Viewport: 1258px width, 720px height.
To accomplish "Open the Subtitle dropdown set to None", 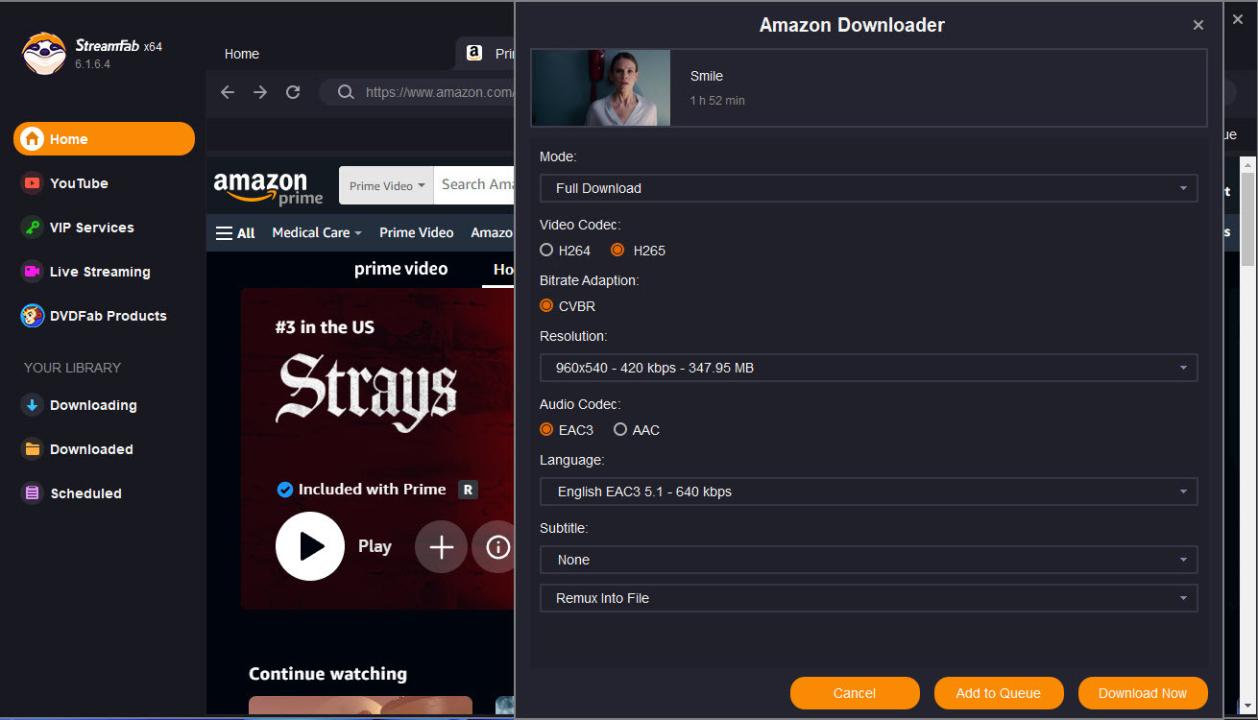I will point(868,560).
